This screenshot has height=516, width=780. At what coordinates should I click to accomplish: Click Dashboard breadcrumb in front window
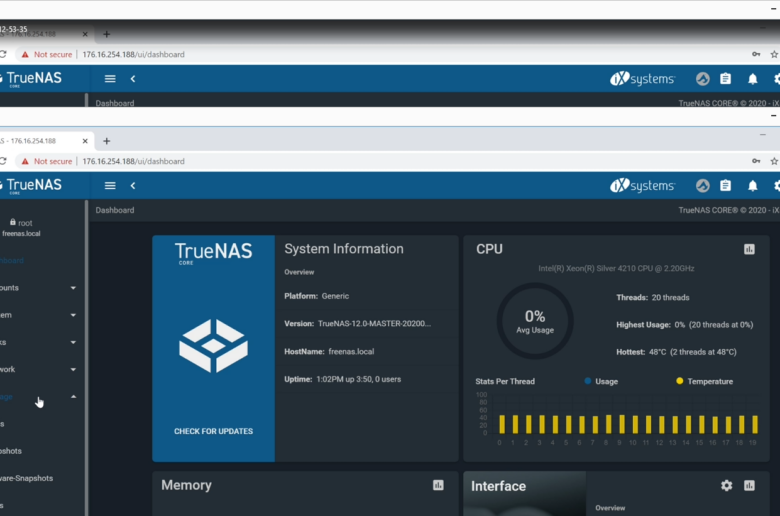(x=115, y=210)
